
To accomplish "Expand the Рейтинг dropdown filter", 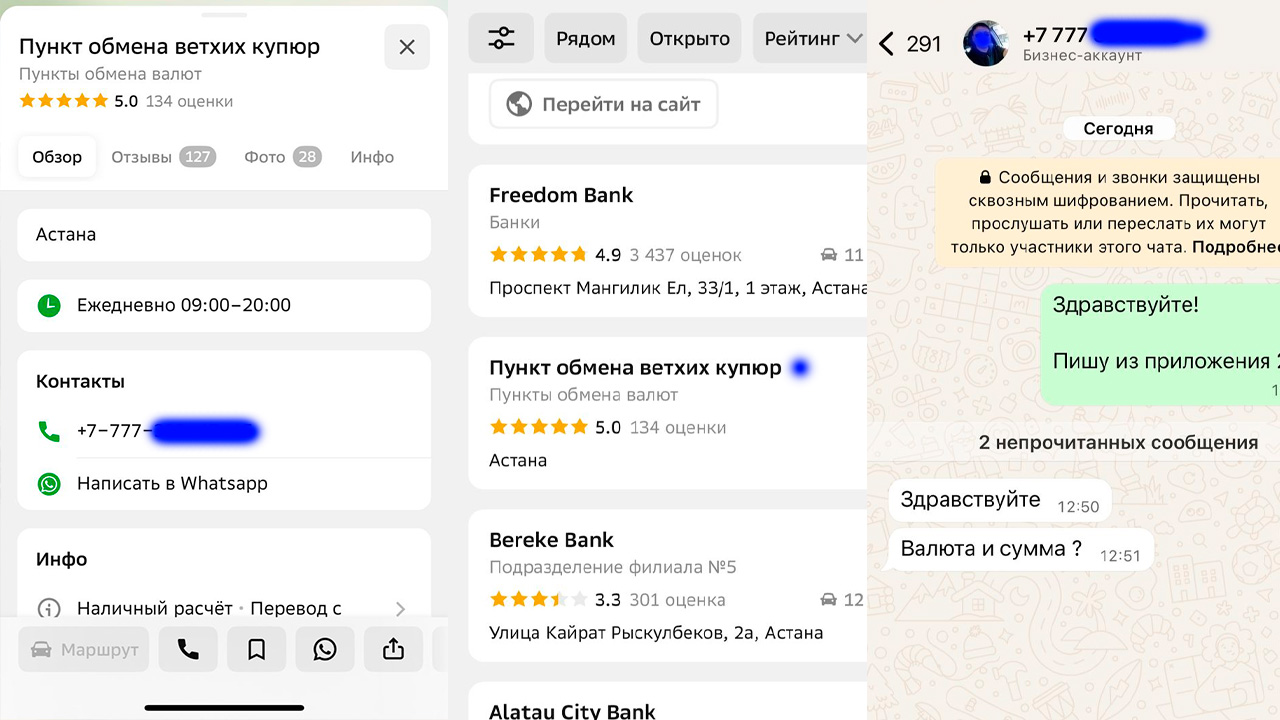I will [812, 39].
